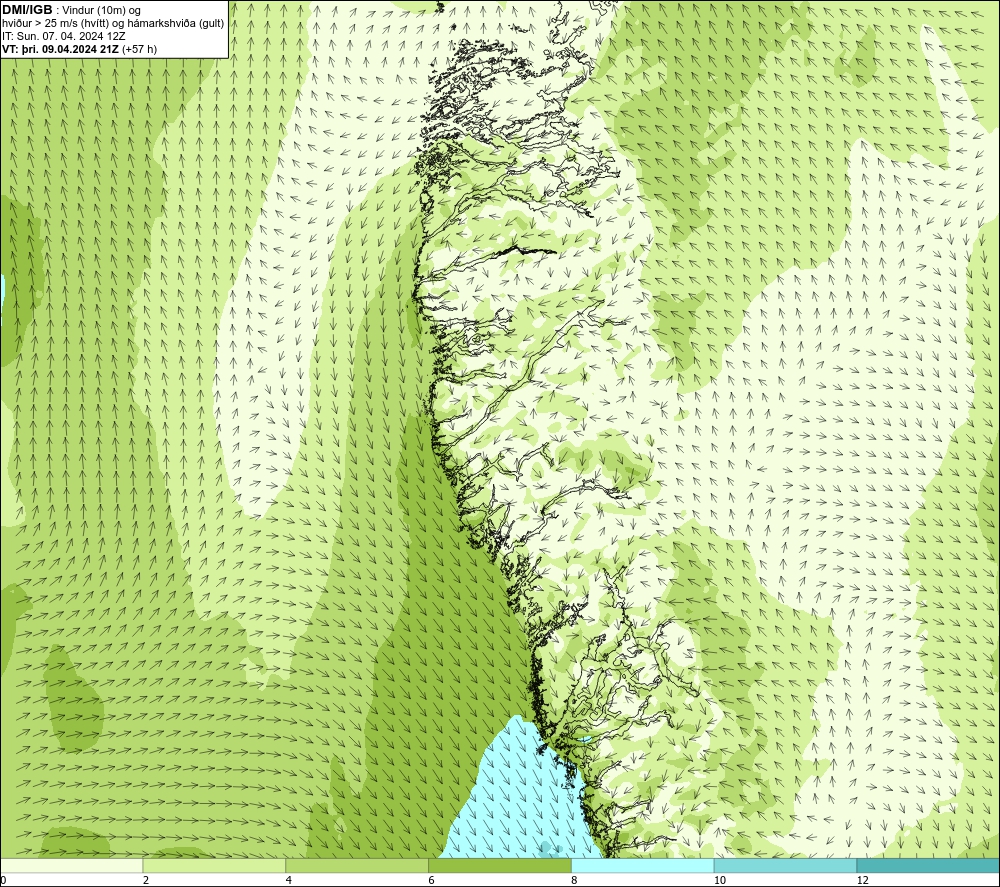Screen dimensions: 1000x887
Task: Click the 0–2 m/s palest color swatch
Action: click(71, 865)
